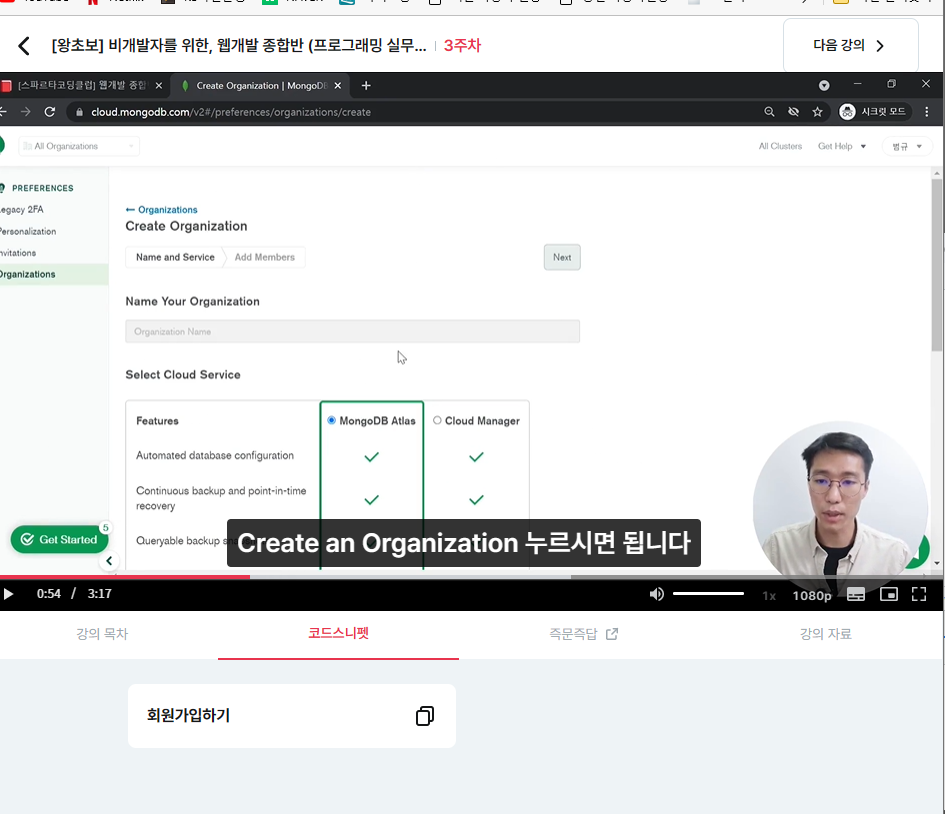Click the crossed-eye tracking icon
This screenshot has height=814, width=945.
click(x=794, y=112)
